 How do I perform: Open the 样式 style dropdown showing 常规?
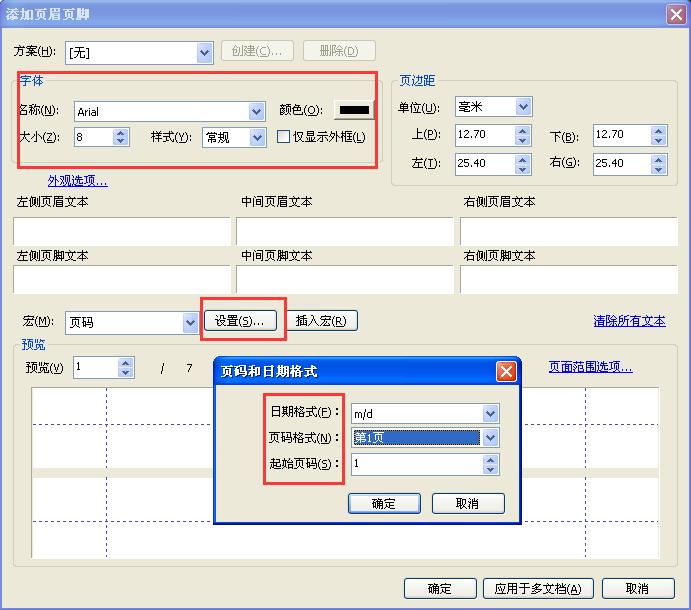tap(257, 138)
